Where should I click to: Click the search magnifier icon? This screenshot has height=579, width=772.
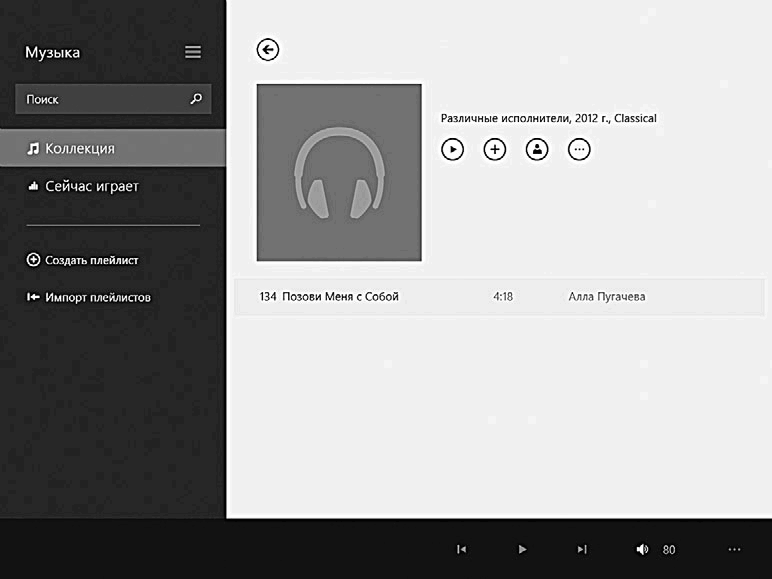pyautogui.click(x=196, y=99)
